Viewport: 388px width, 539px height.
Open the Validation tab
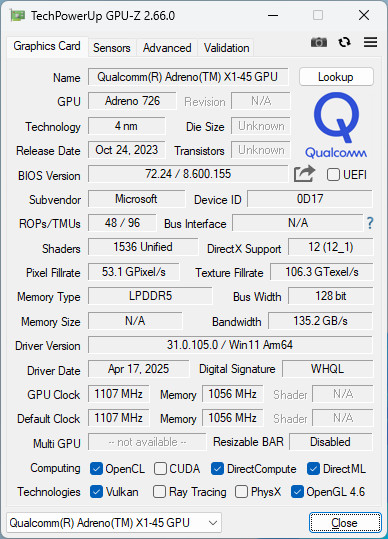tap(226, 48)
